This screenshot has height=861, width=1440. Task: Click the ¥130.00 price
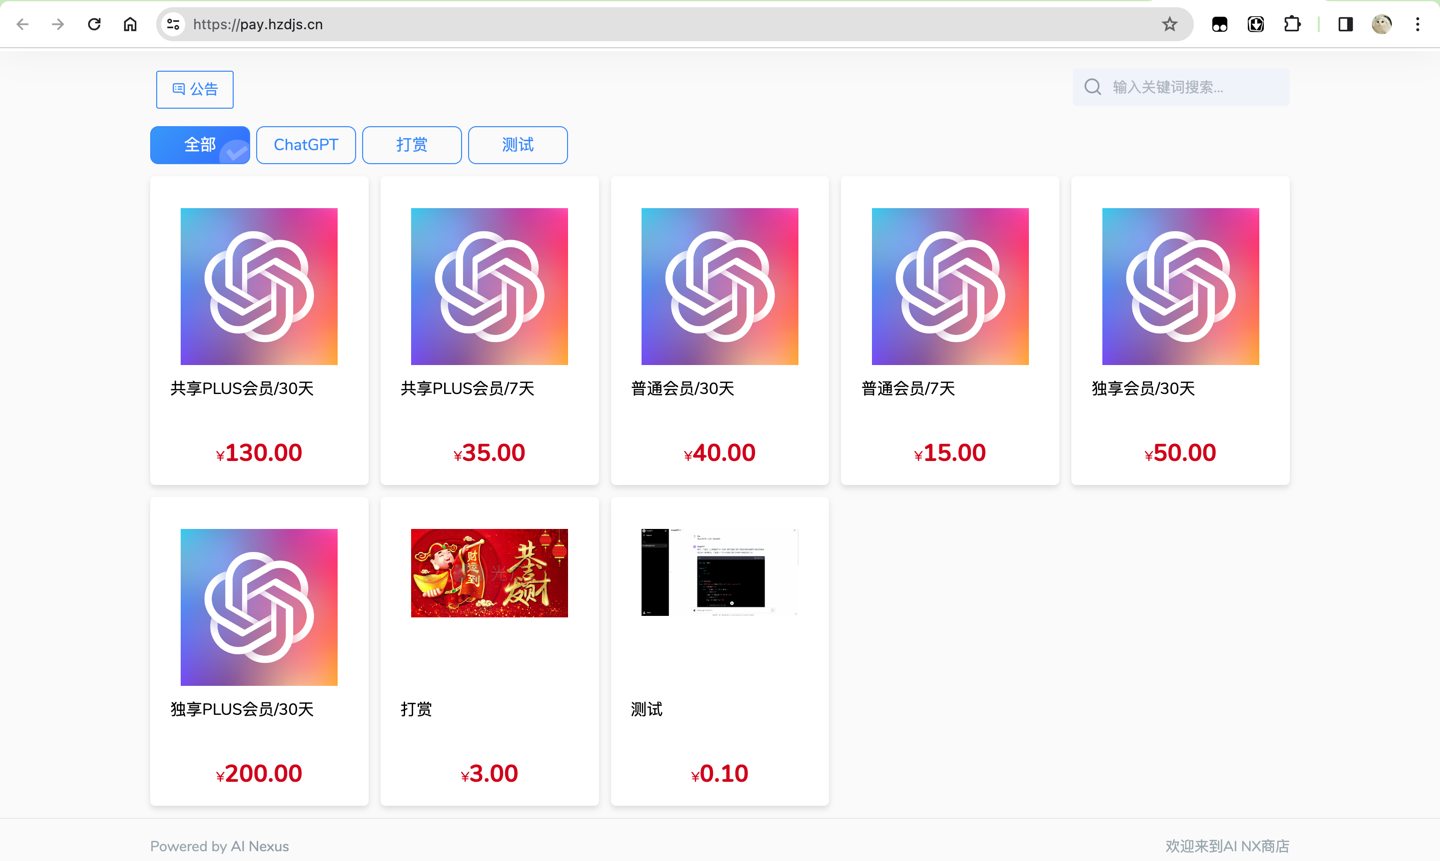point(259,453)
